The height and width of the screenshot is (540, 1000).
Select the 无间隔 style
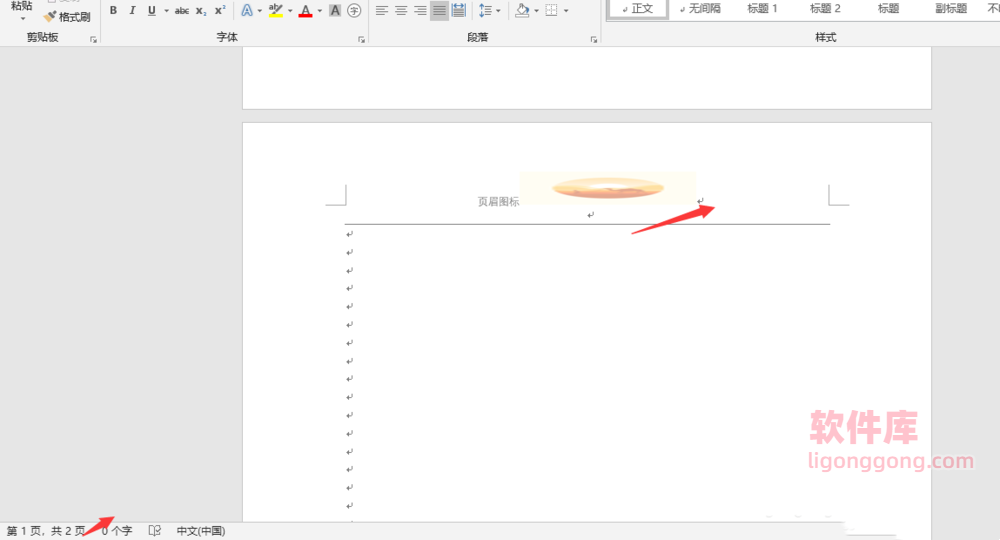point(700,9)
